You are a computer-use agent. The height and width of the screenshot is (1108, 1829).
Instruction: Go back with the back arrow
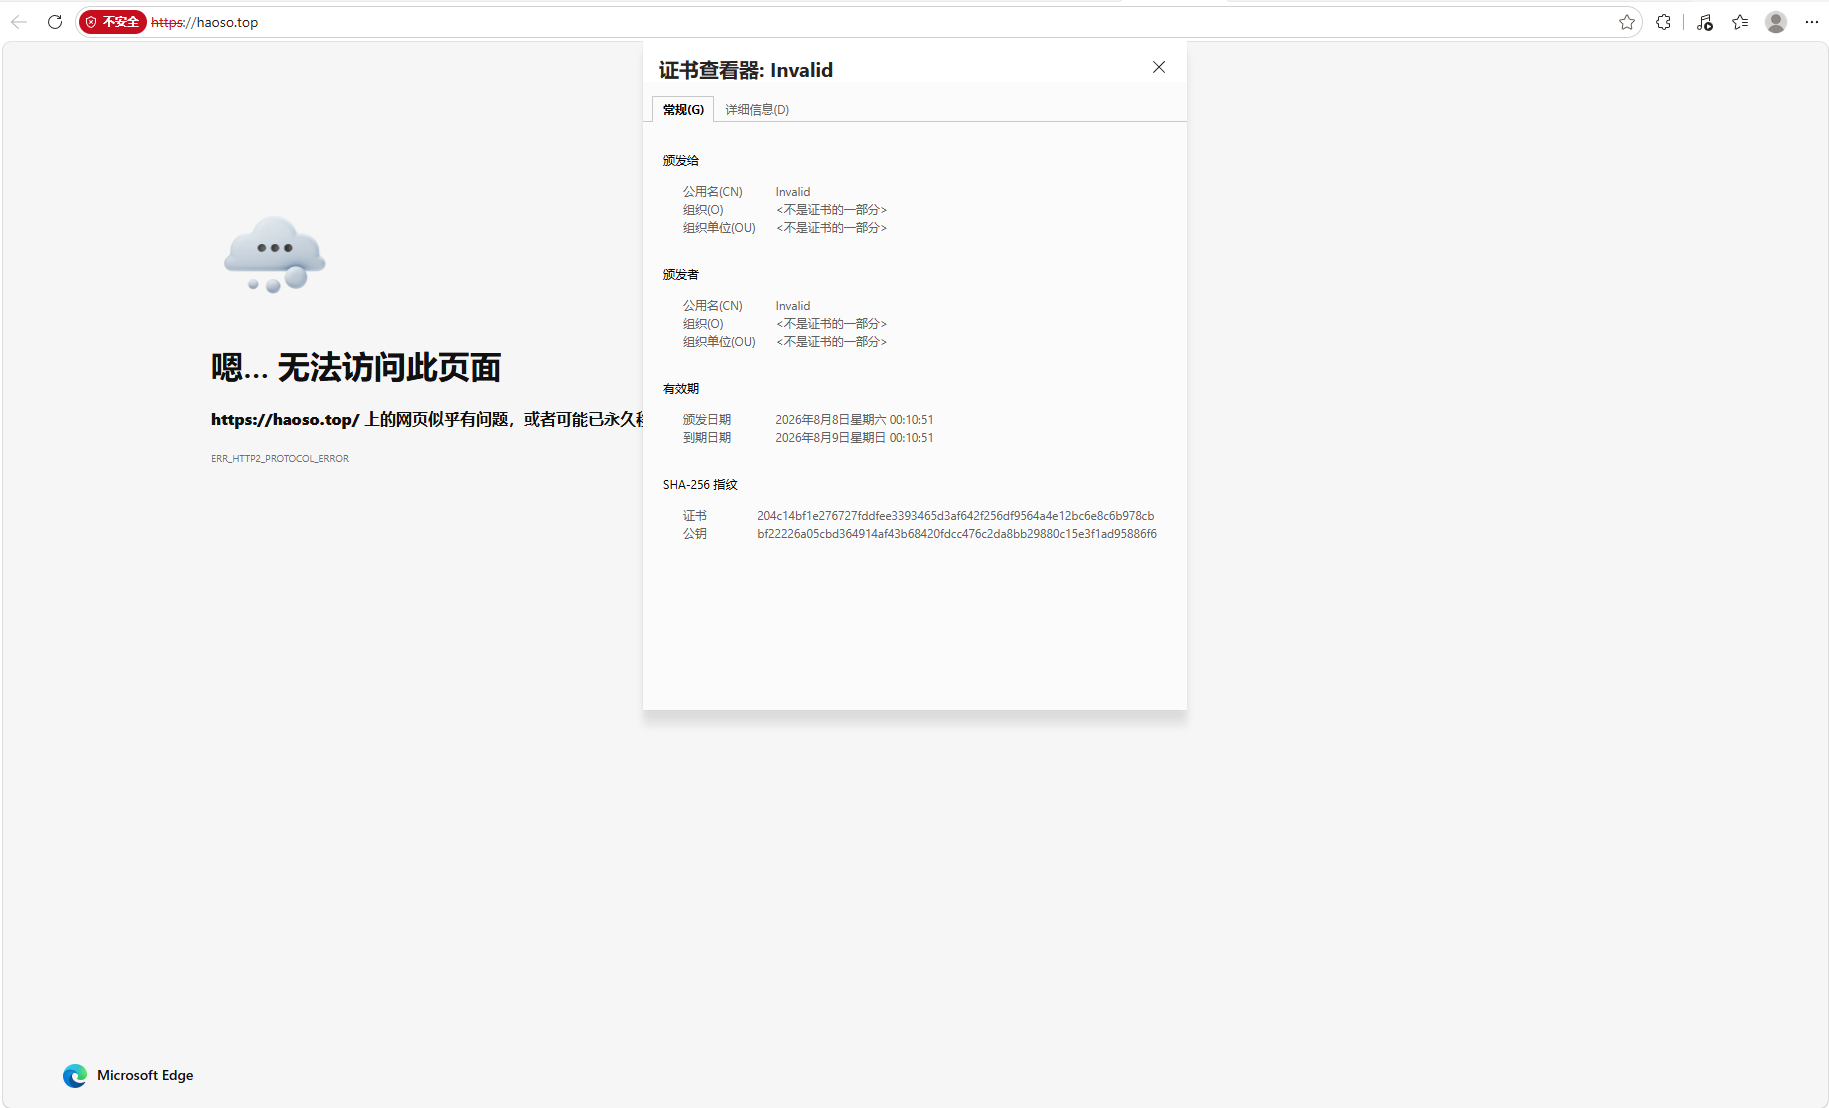click(19, 22)
